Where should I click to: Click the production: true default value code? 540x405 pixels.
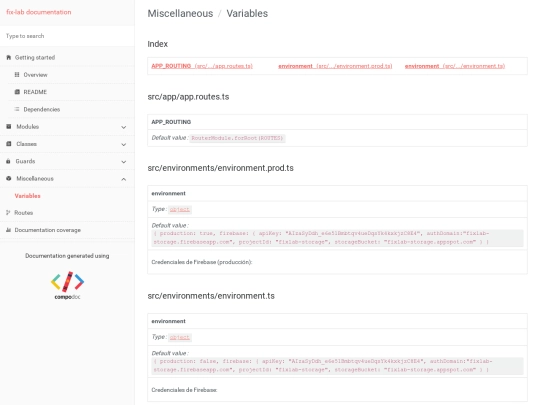338,238
